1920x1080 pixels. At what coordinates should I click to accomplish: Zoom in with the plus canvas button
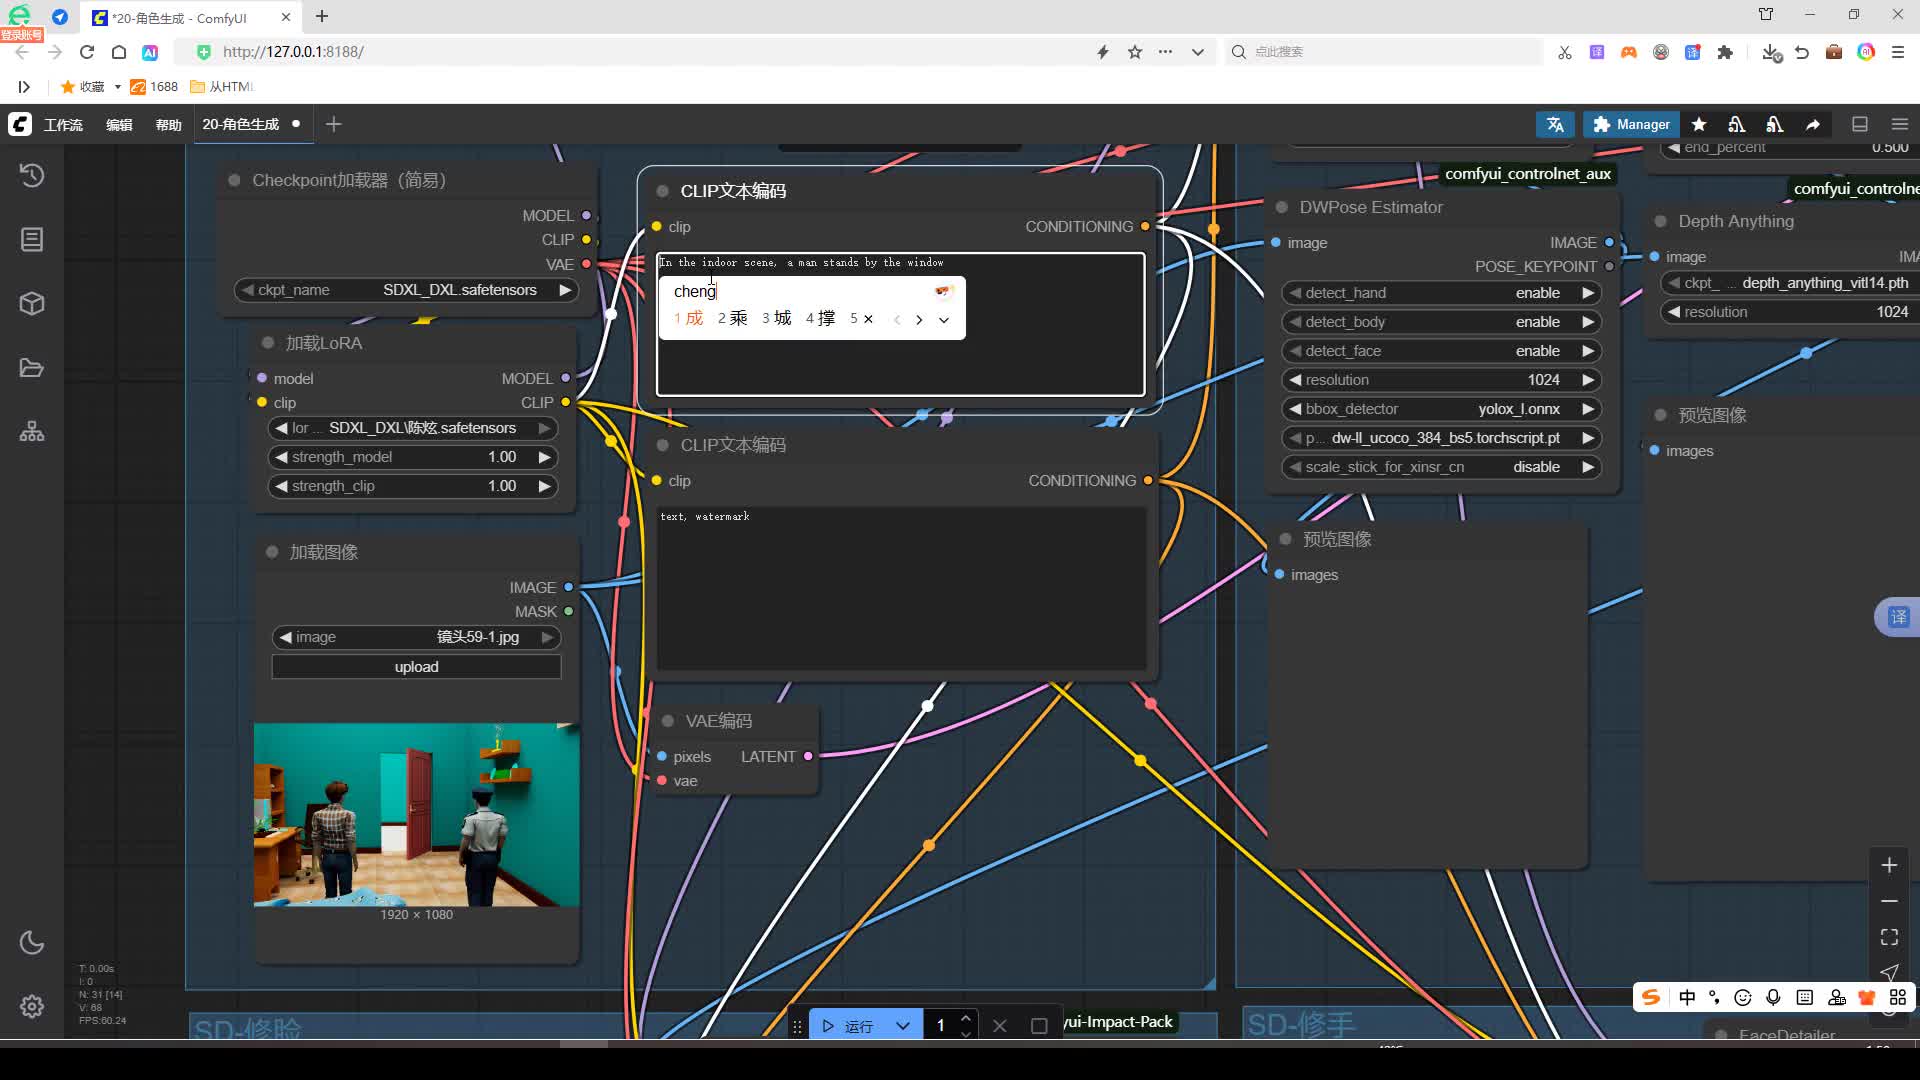tap(1889, 865)
